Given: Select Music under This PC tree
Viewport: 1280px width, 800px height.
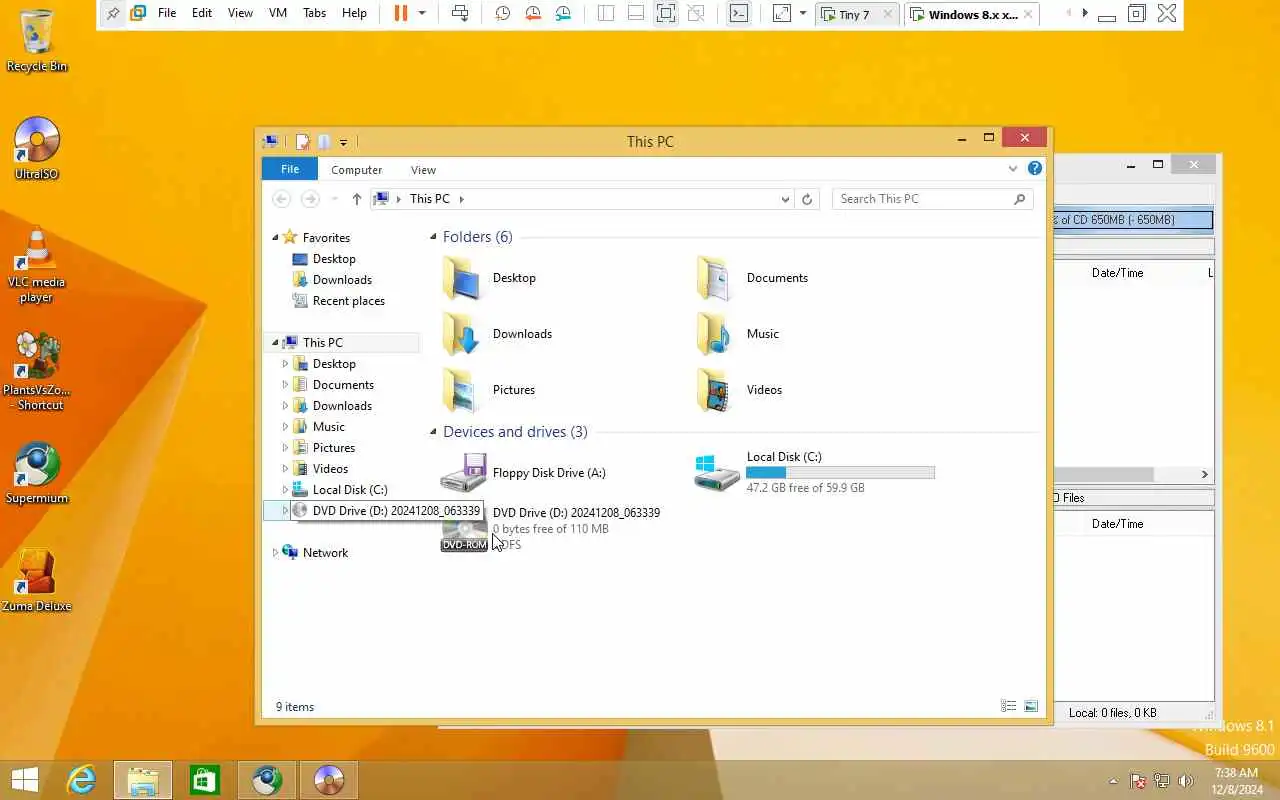Looking at the screenshot, I should (x=328, y=427).
